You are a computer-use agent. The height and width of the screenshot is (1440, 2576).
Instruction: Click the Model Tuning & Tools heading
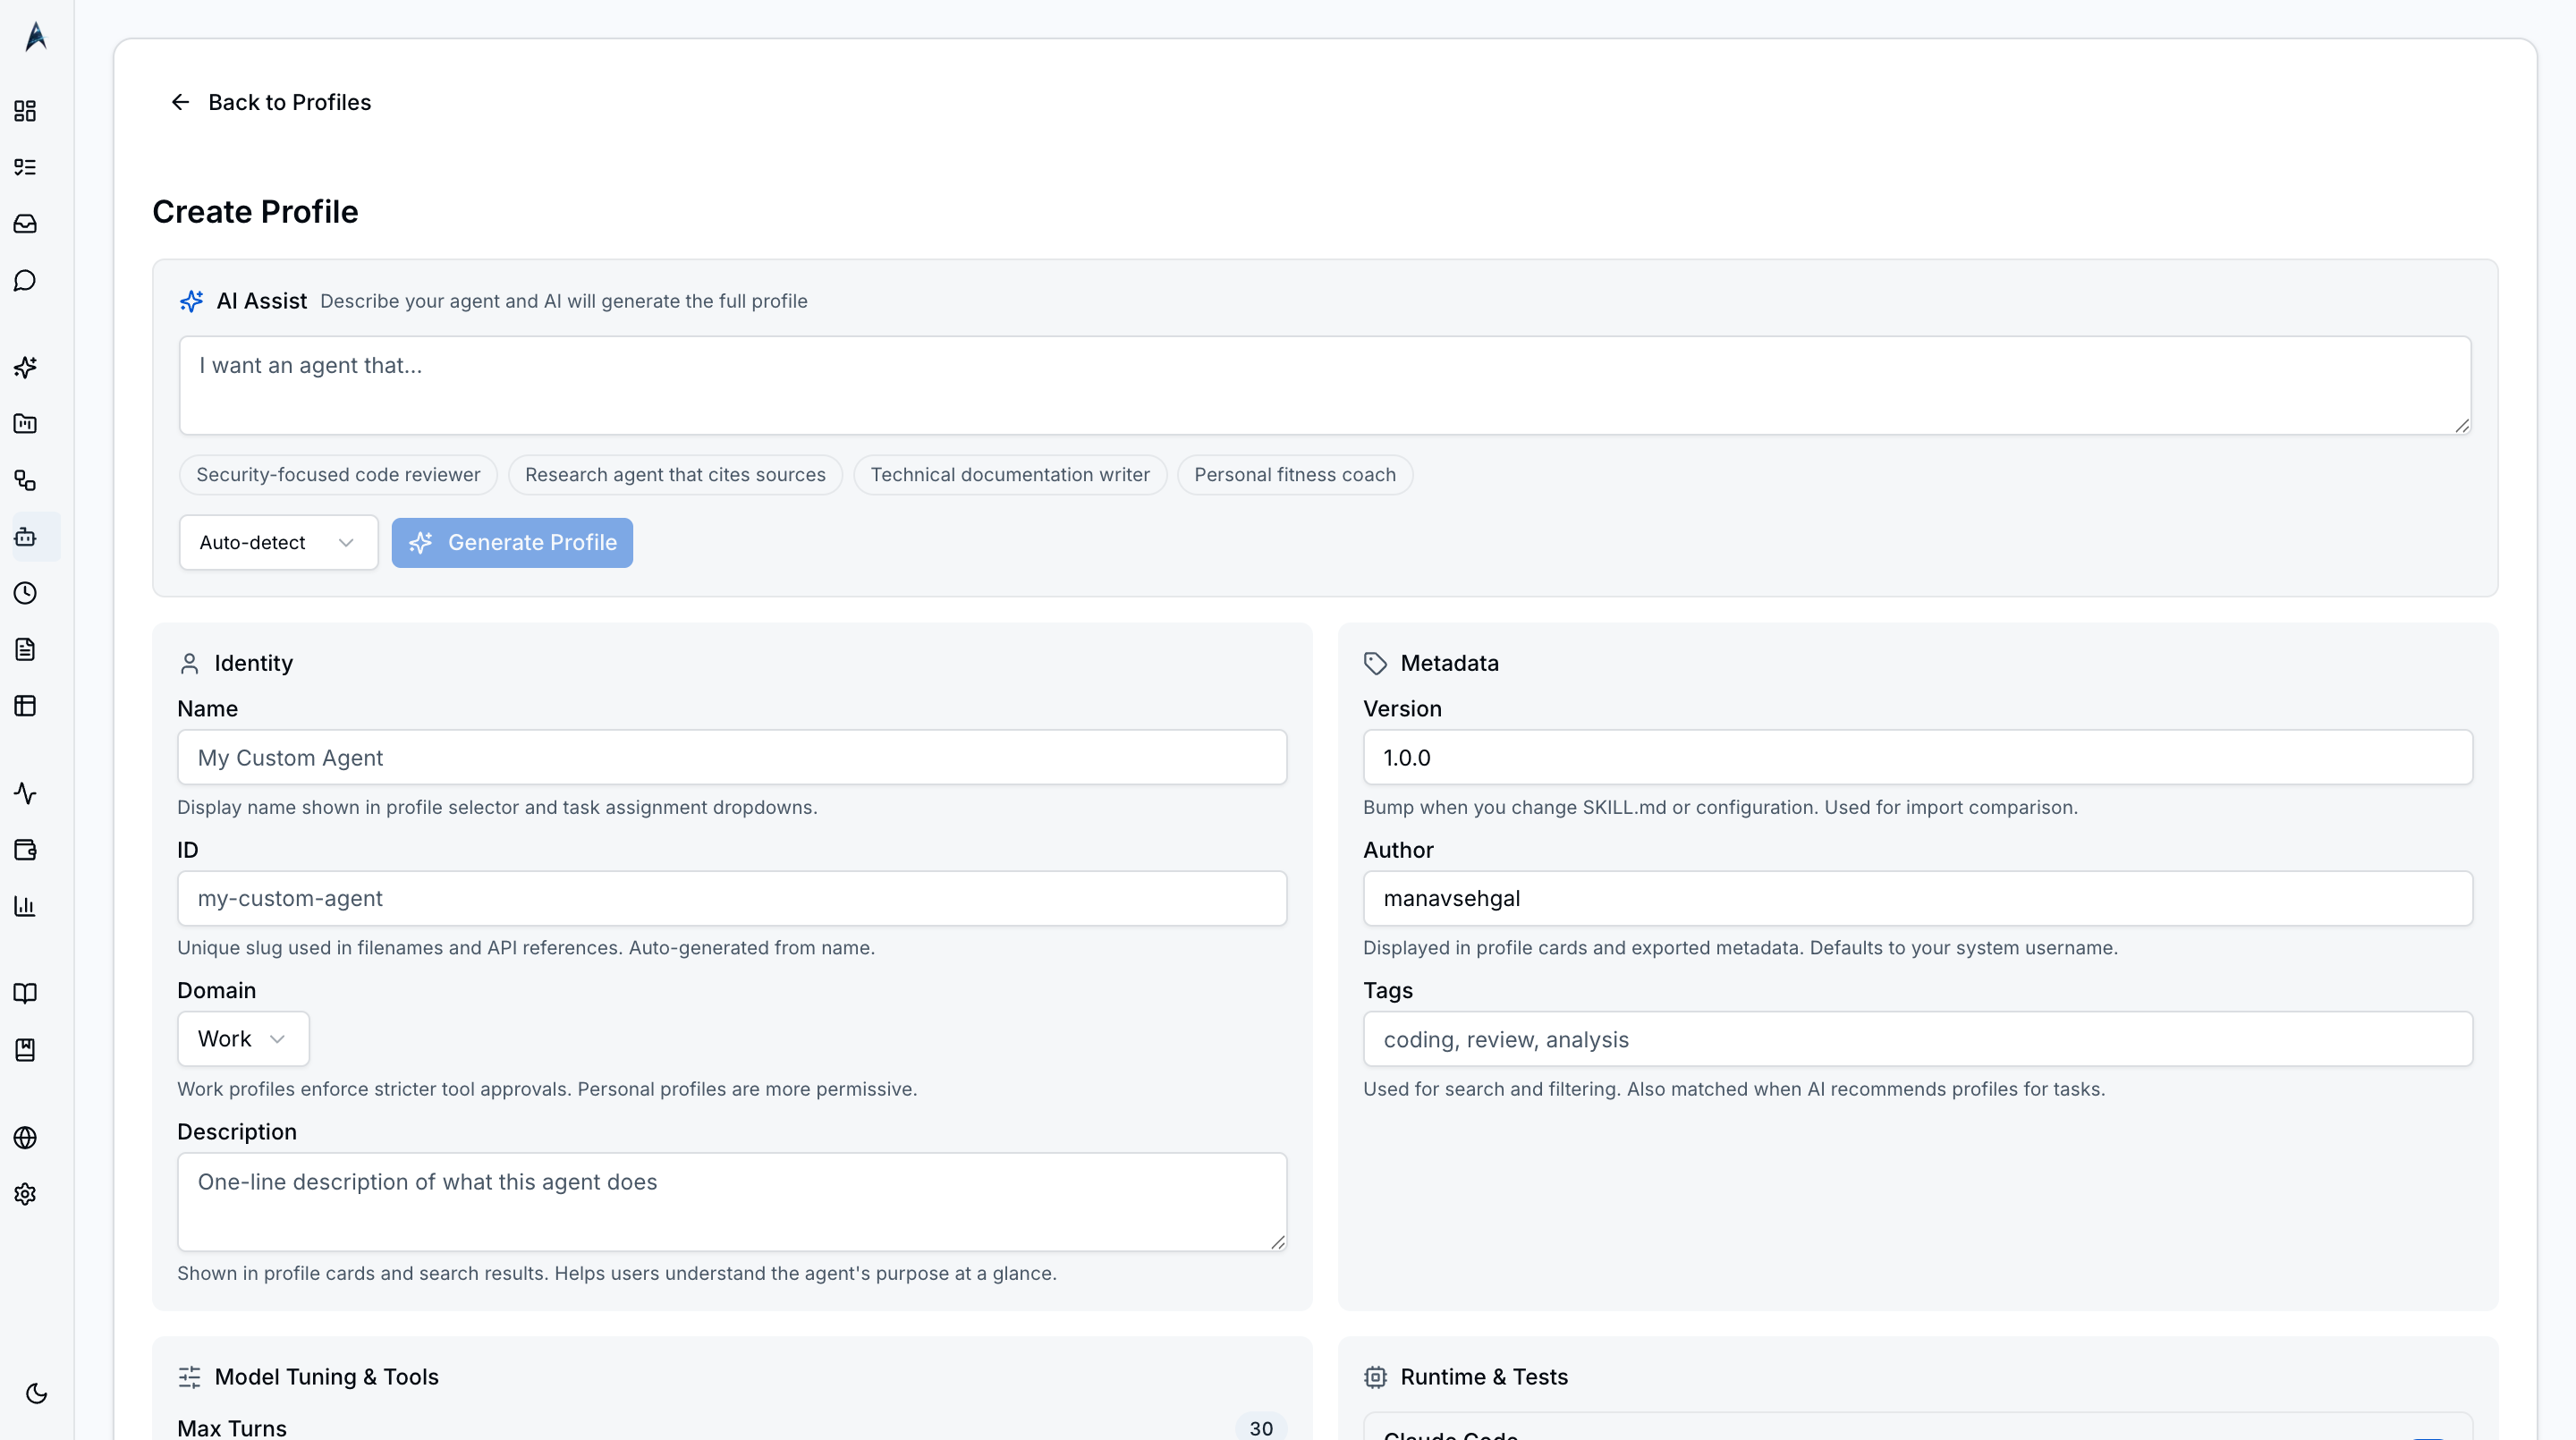pyautogui.click(x=326, y=1377)
